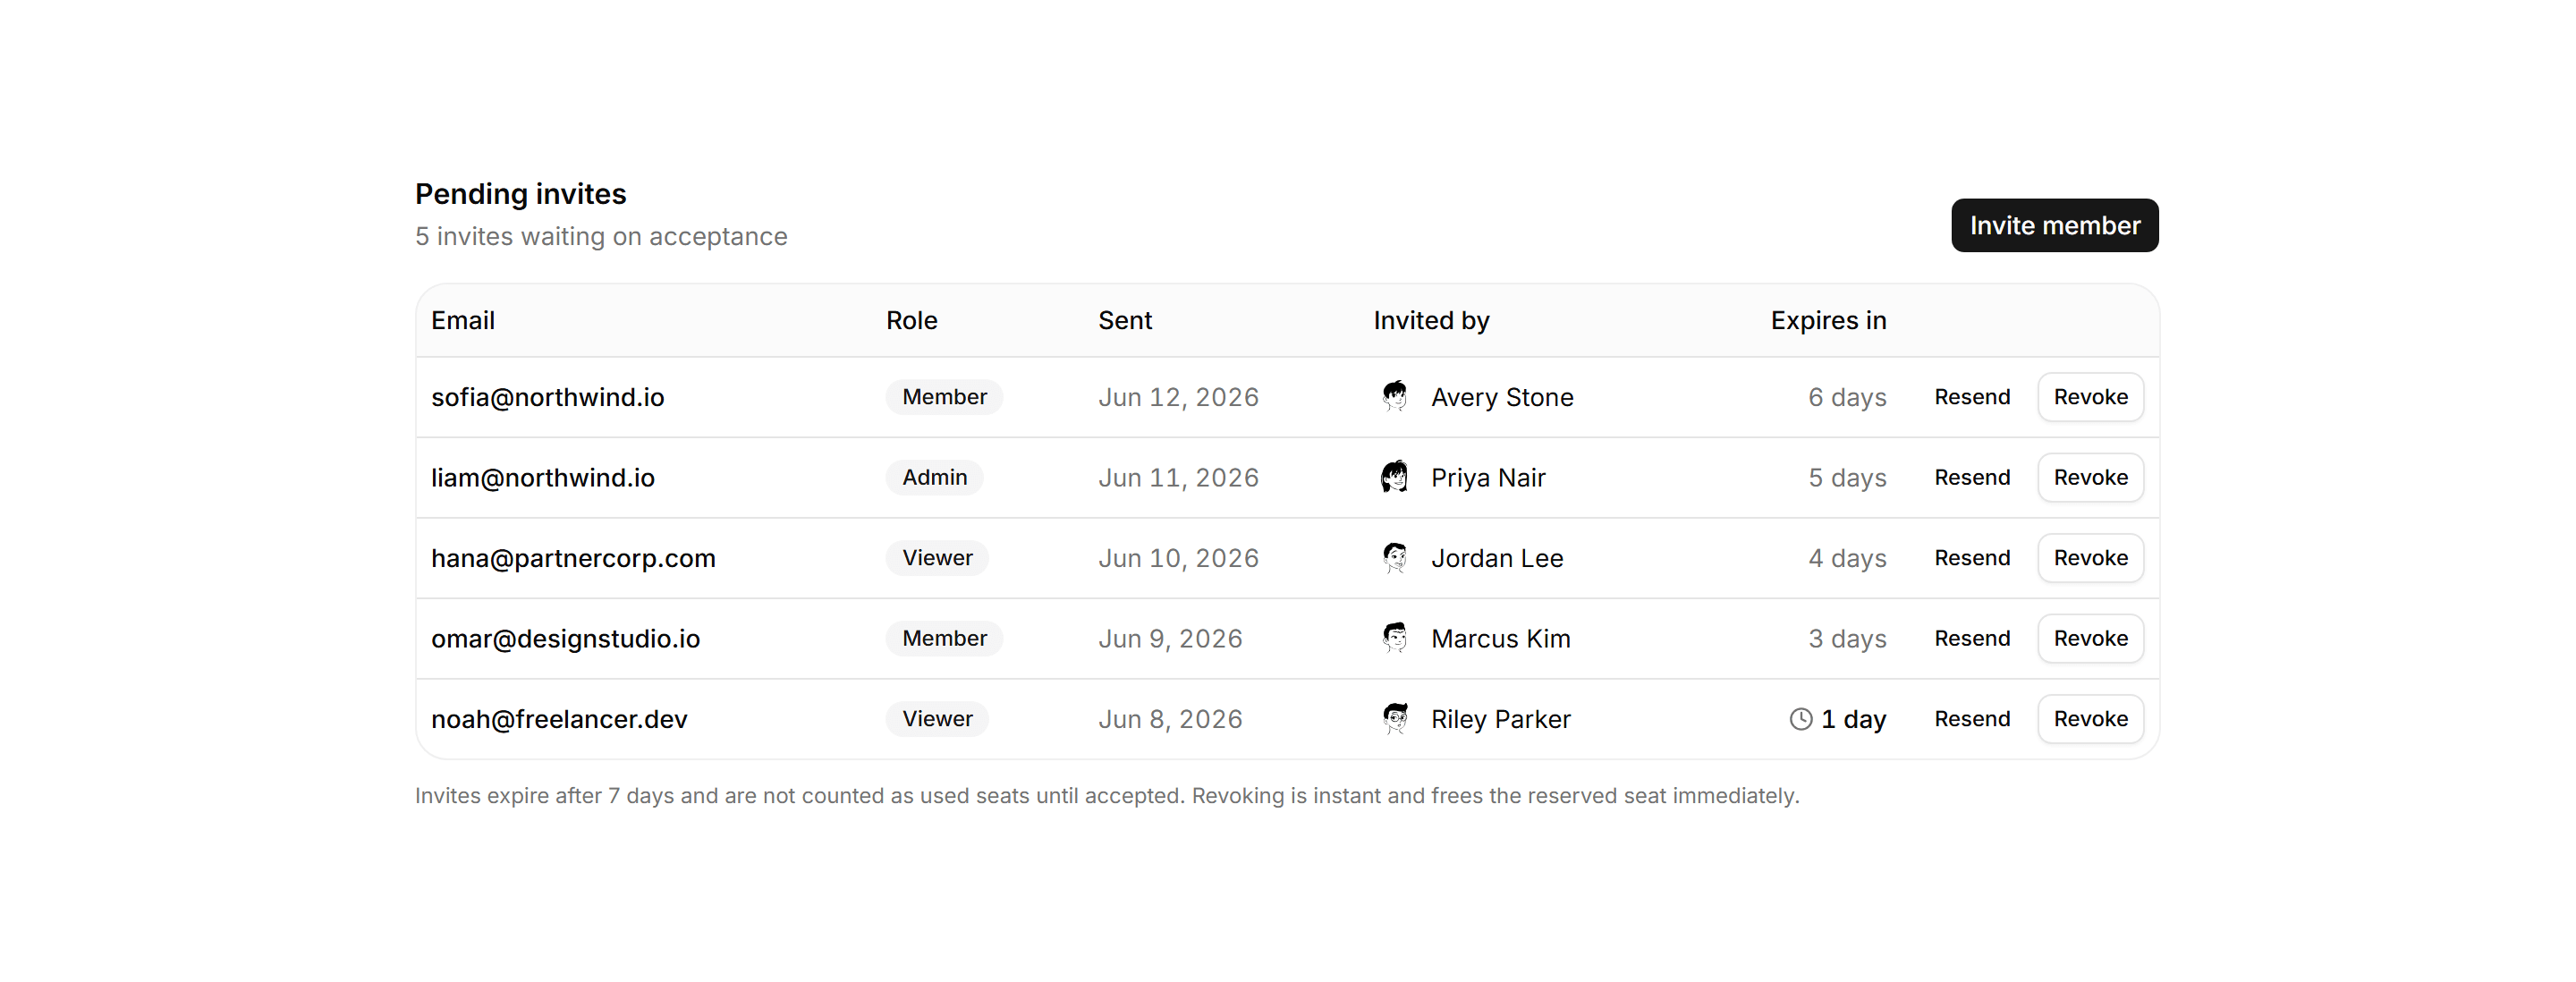Revoke invite for liam@northwind.io
The width and height of the screenshot is (2576, 982).
point(2090,477)
